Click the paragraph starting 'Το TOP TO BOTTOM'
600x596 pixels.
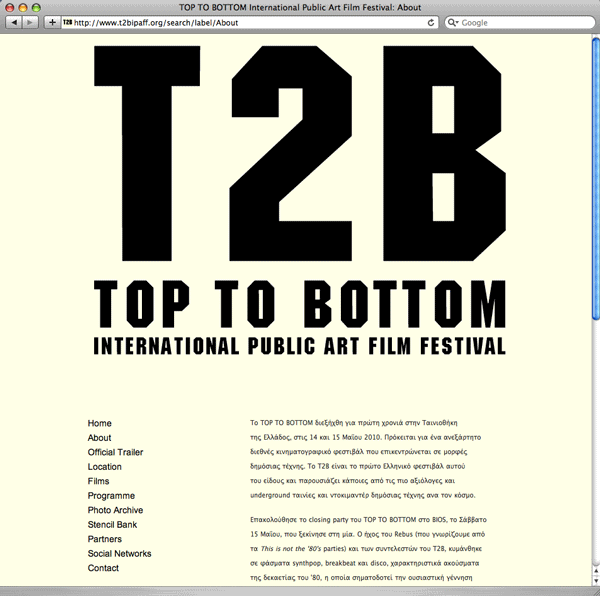coord(365,459)
